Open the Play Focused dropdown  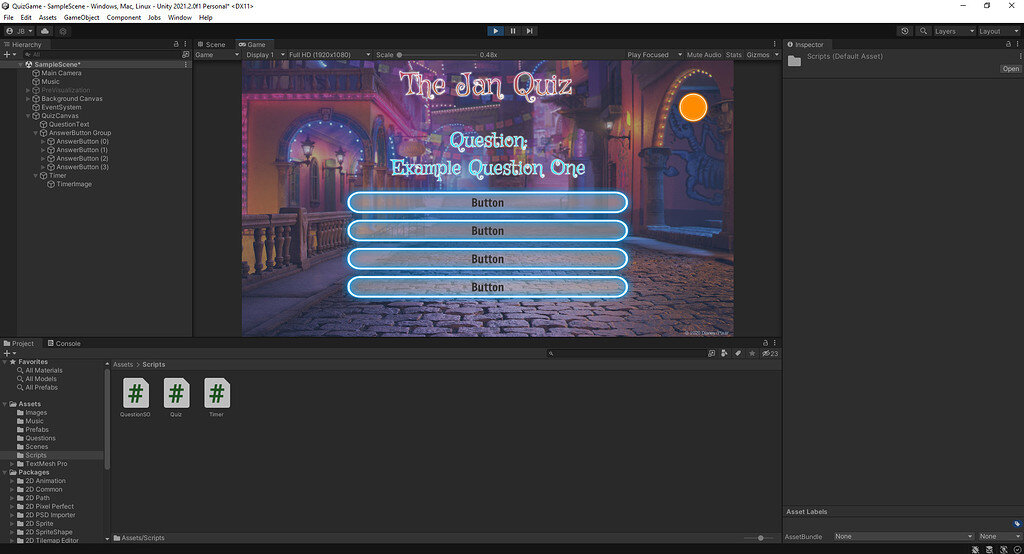[x=654, y=55]
